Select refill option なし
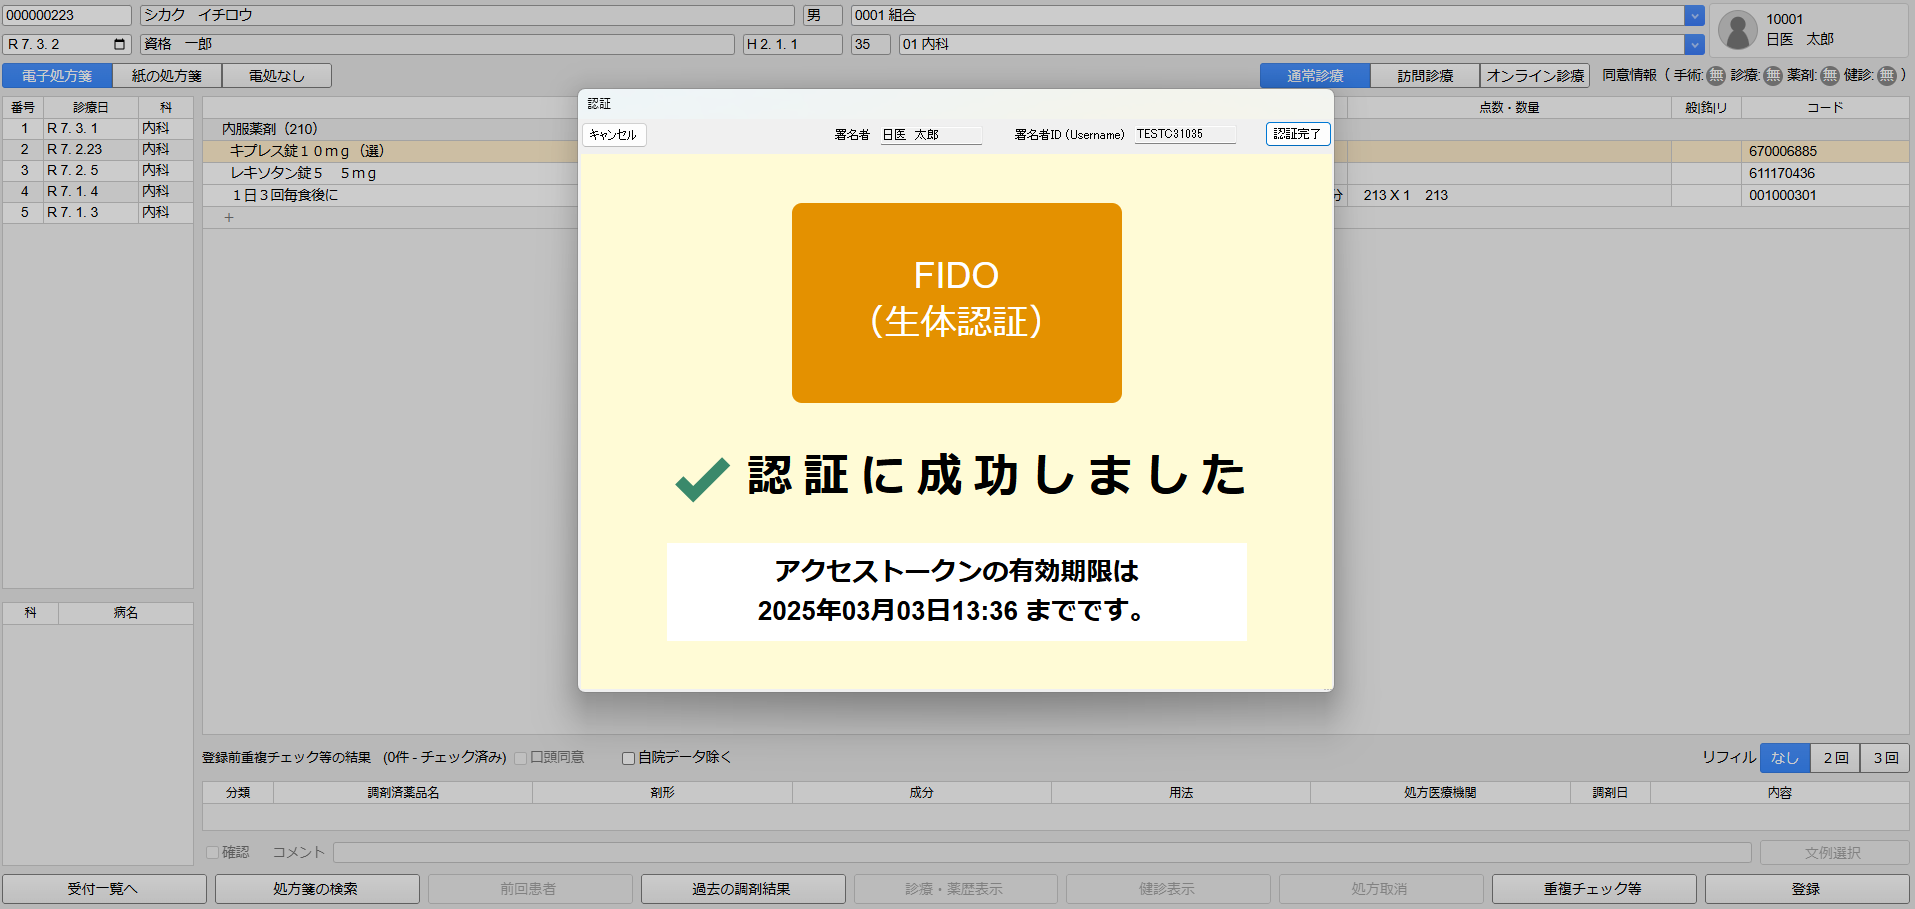 1785,758
